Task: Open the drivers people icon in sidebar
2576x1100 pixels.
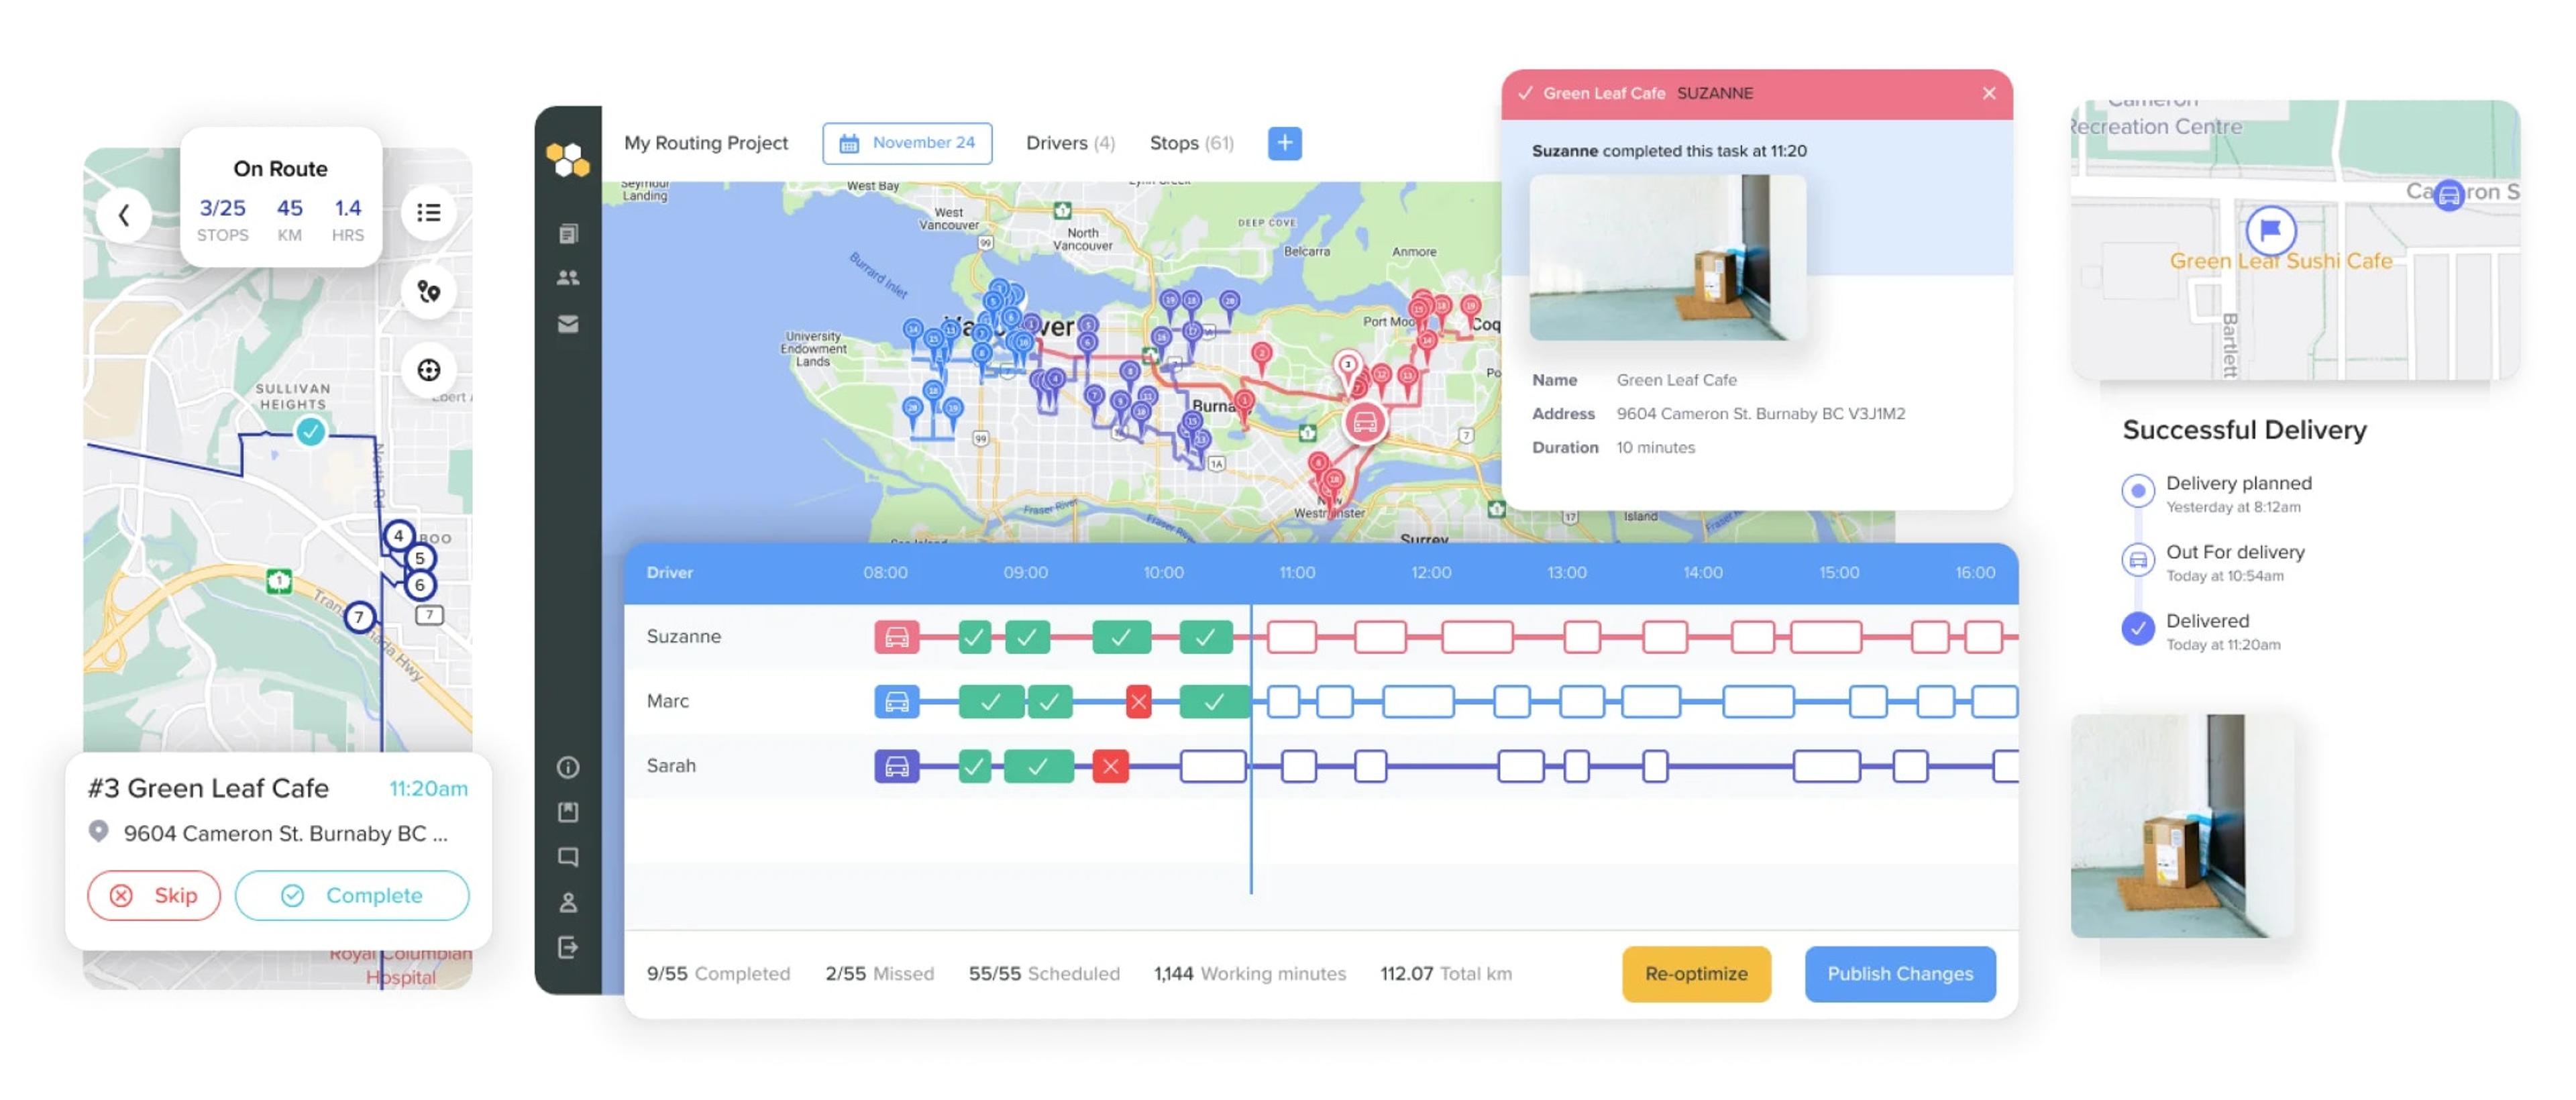Action: point(568,278)
